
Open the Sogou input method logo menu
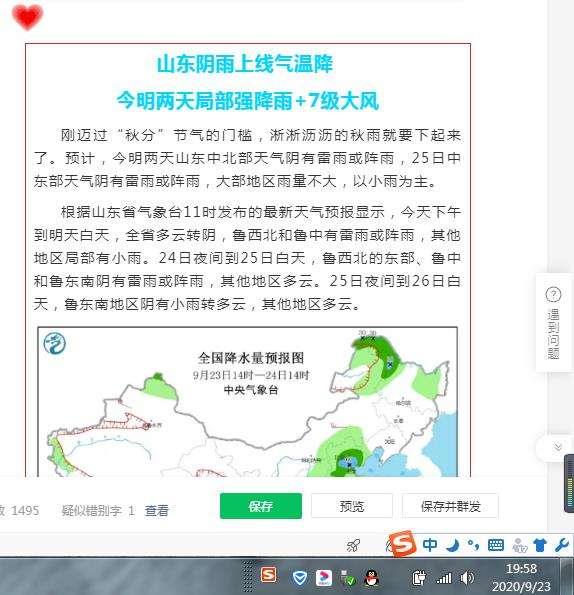[402, 543]
